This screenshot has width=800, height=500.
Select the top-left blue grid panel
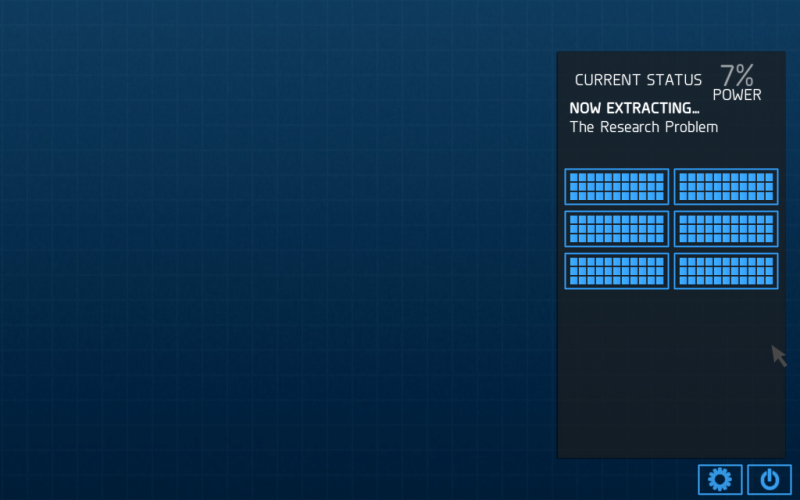(616, 186)
